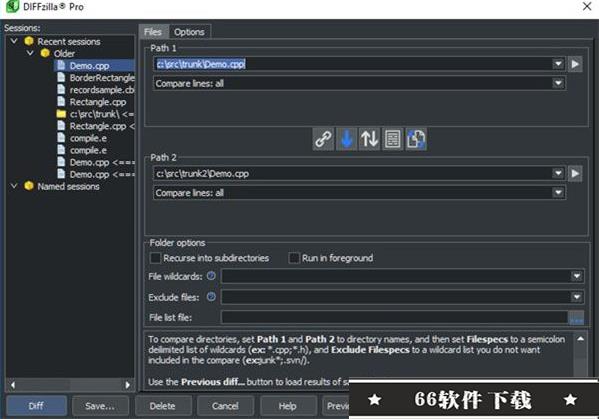Open Path 1 Compare lines dropdown

point(558,83)
